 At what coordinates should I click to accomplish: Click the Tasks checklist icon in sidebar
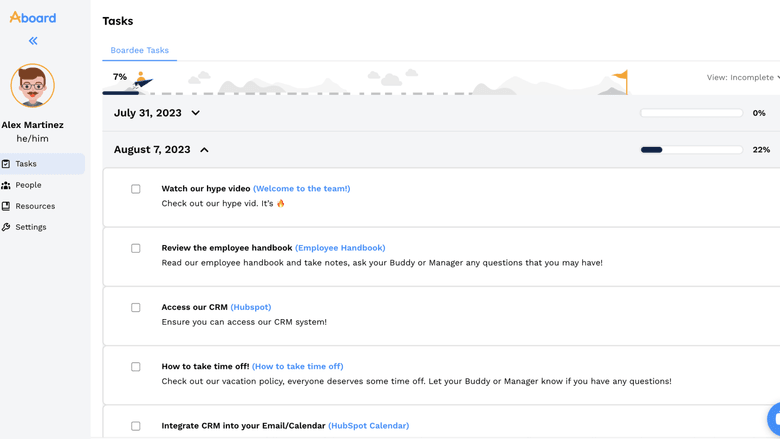click(6, 164)
